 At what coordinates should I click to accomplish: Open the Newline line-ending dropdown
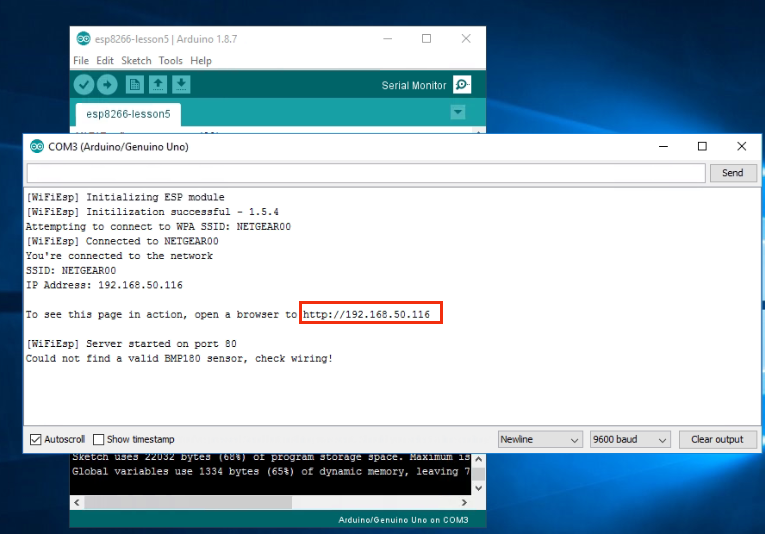coord(540,439)
